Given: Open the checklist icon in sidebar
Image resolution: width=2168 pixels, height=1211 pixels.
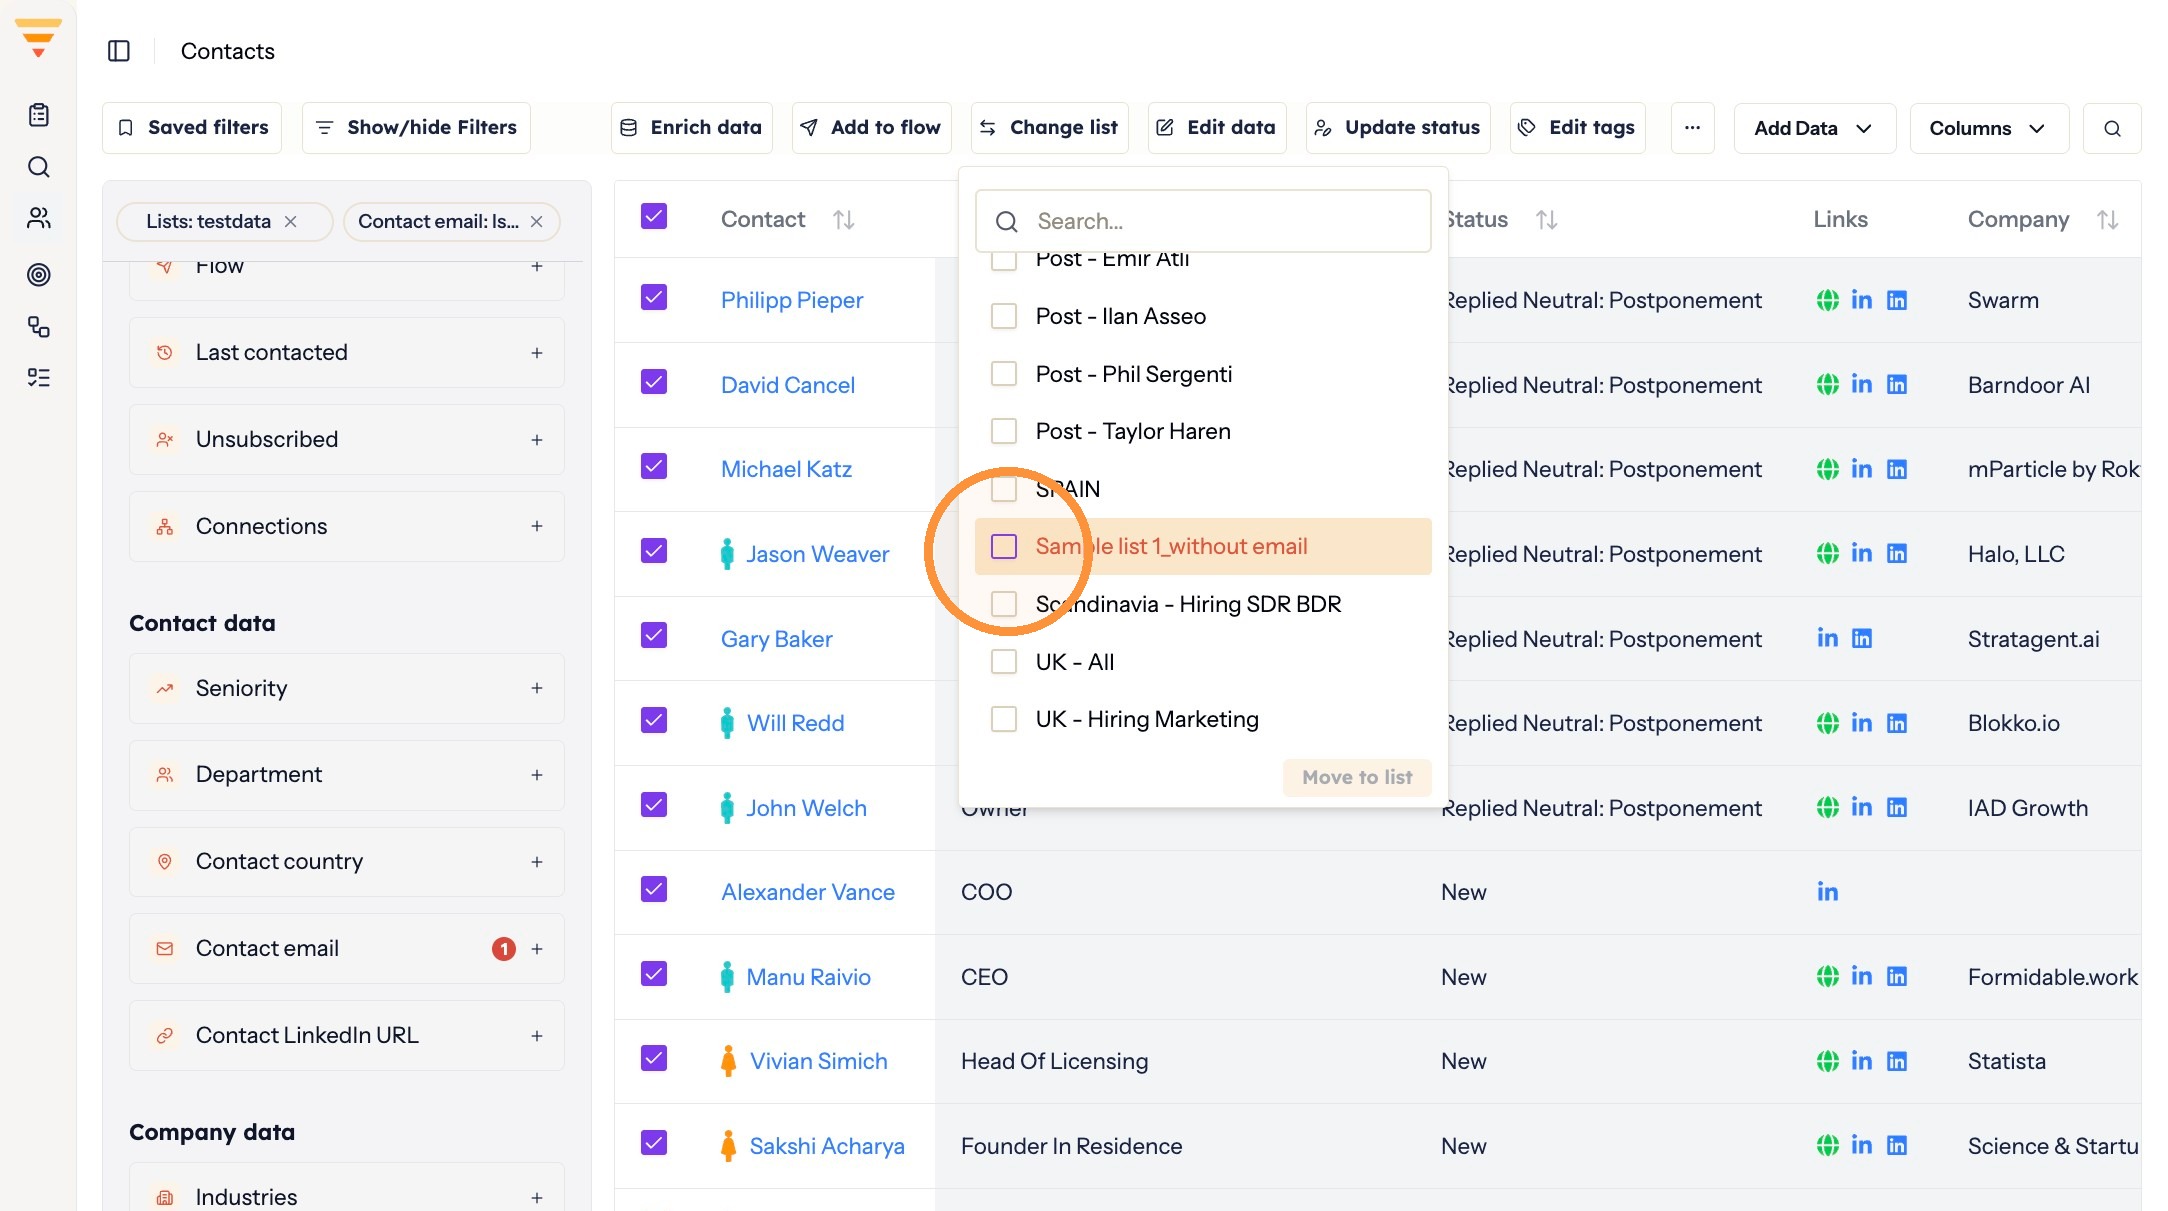Looking at the screenshot, I should [39, 378].
